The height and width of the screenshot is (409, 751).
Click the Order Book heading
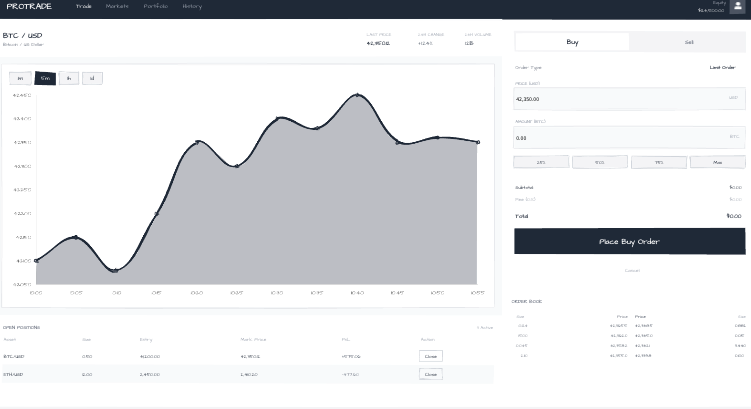tap(527, 302)
